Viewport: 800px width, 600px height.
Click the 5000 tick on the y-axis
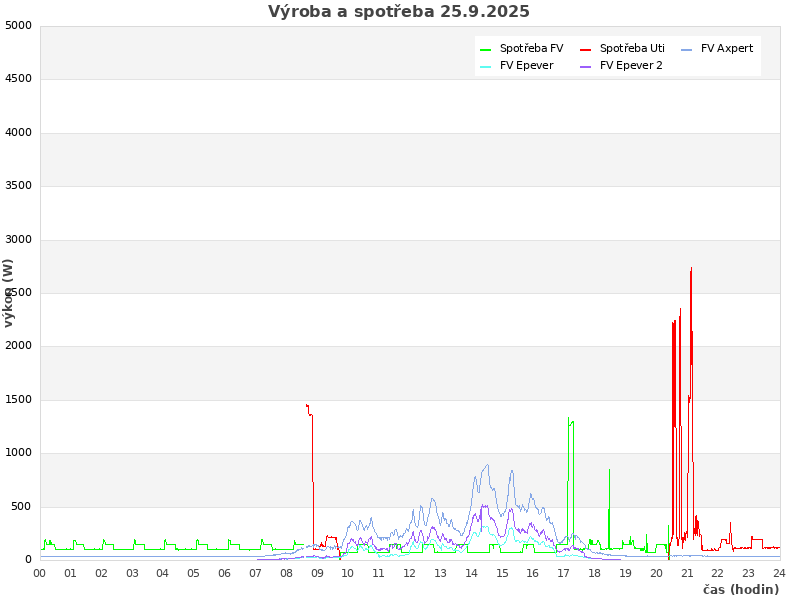pos(18,26)
